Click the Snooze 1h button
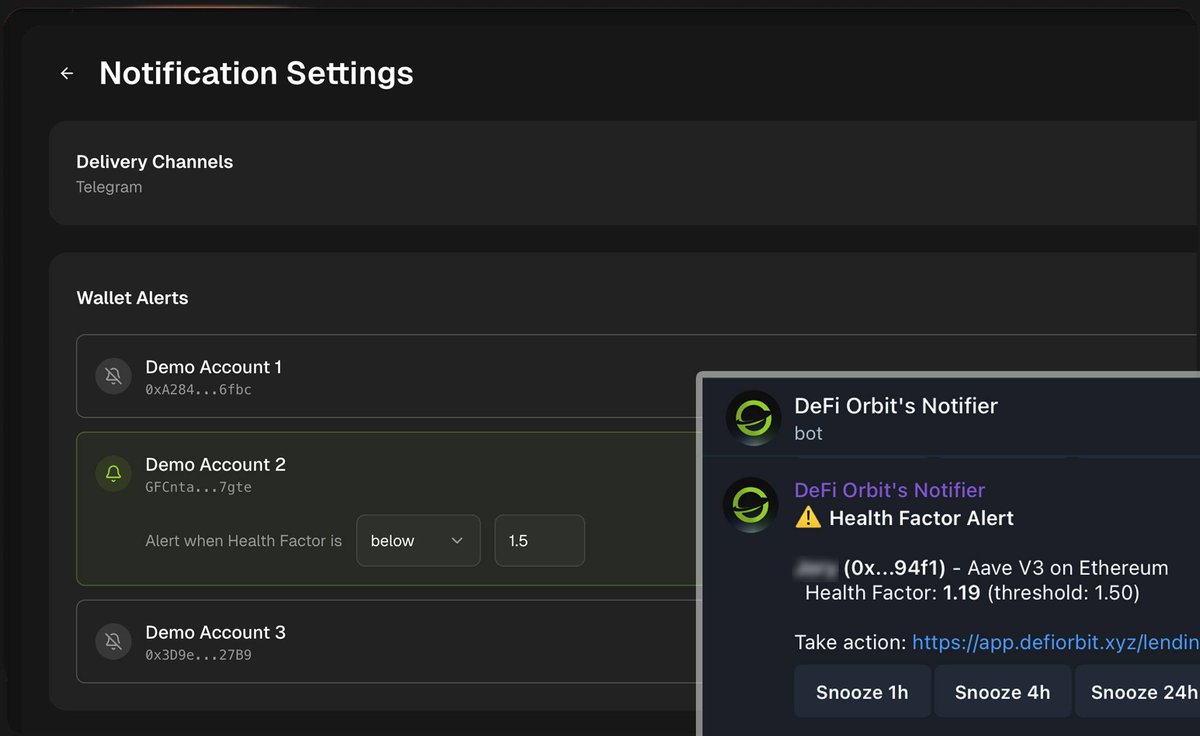 (862, 692)
